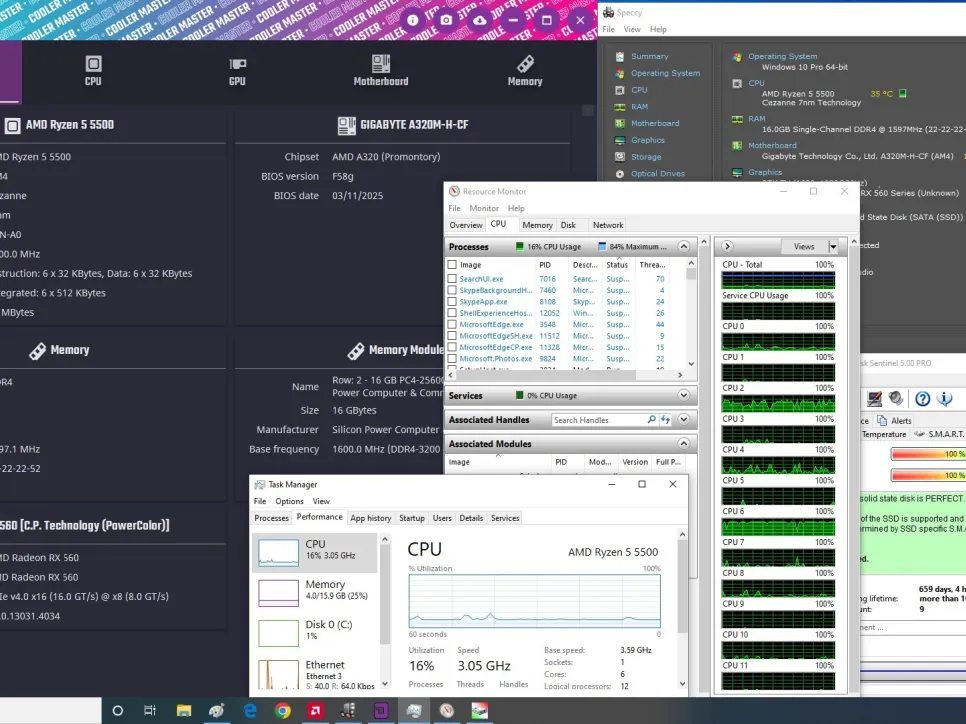Click the Views button in Resource Monitor
This screenshot has width=966, height=724.
click(805, 246)
